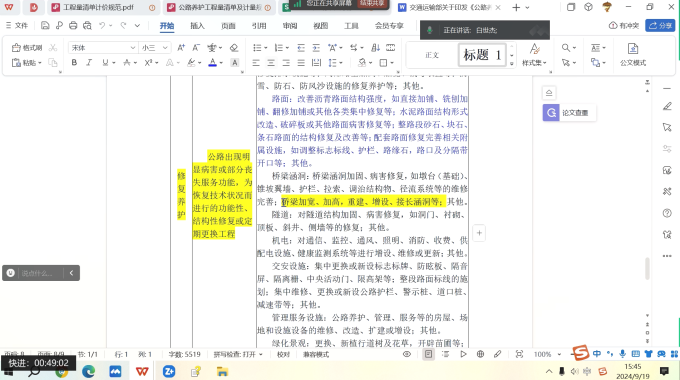Open 论文查重 sidebar button

[x=569, y=113]
